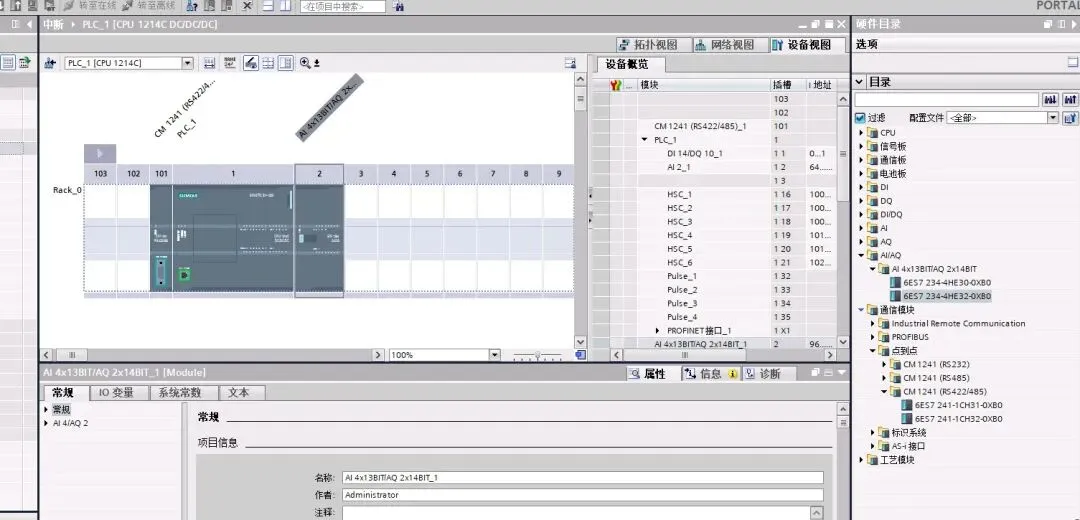
Task: Click the go-to-network-view icon beside device selector
Action: (x=50, y=63)
